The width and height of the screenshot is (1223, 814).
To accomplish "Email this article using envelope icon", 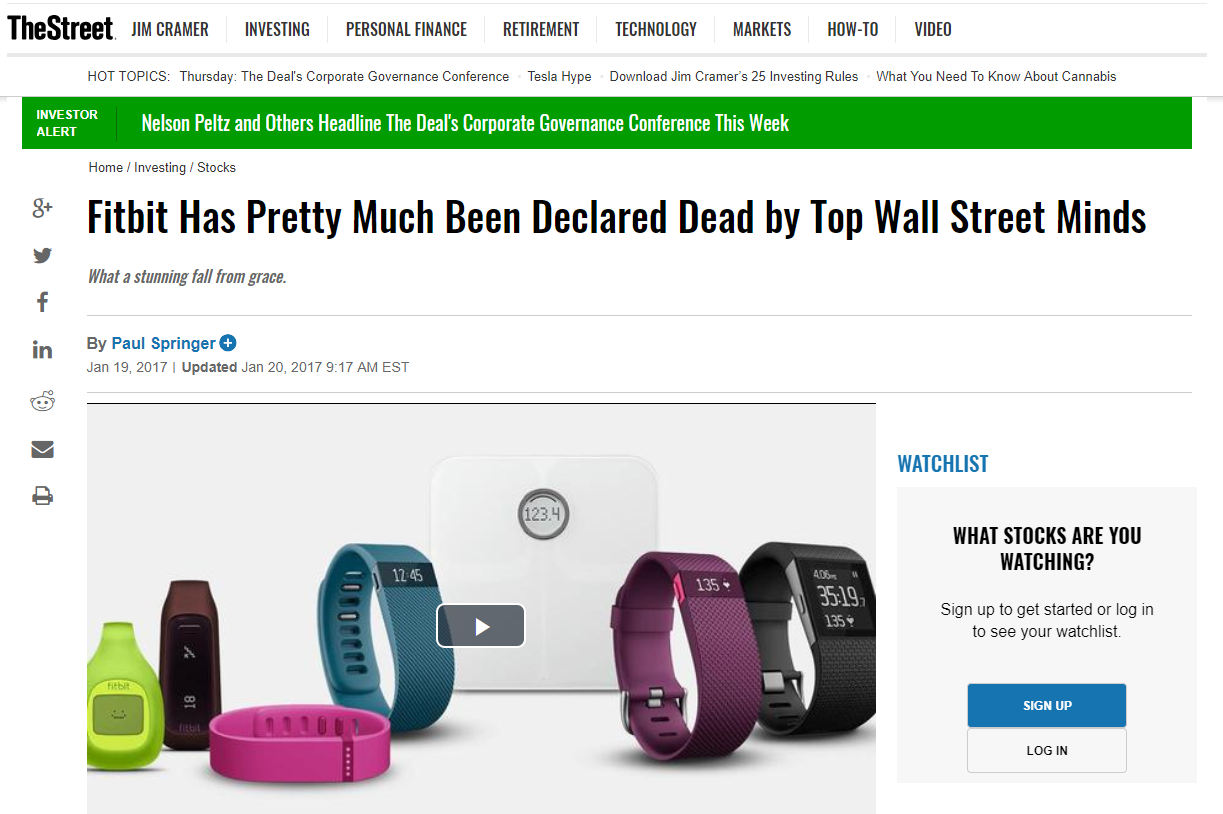I will (x=42, y=449).
